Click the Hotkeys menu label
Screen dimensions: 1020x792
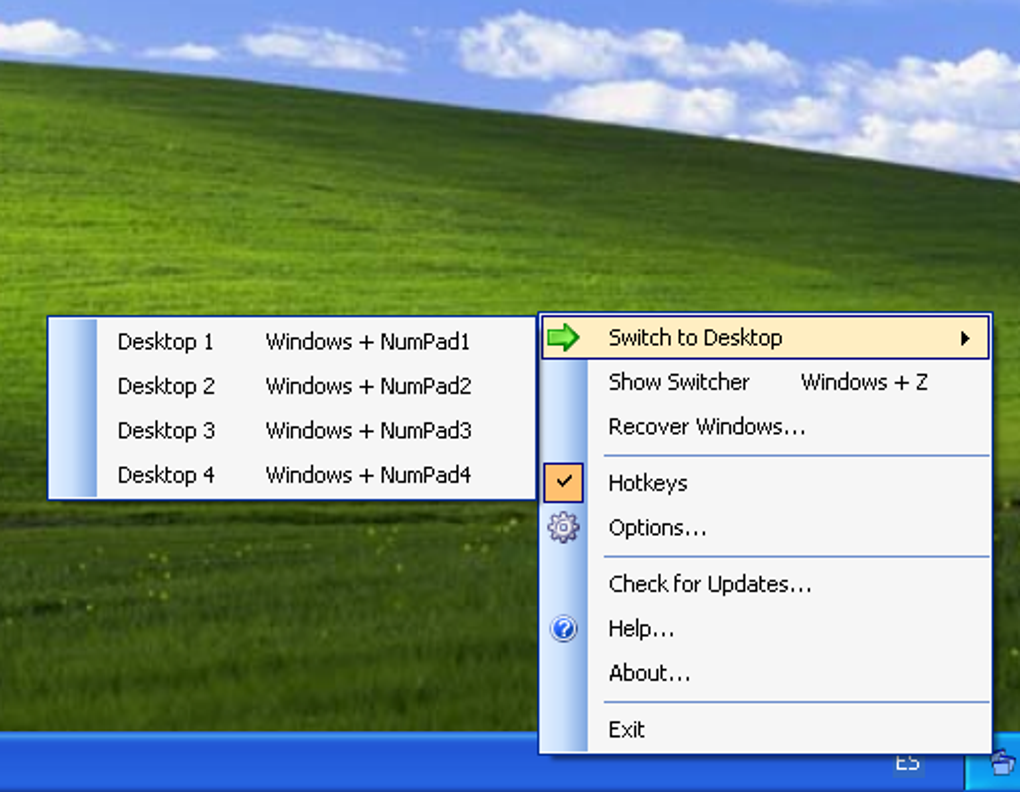(x=648, y=483)
